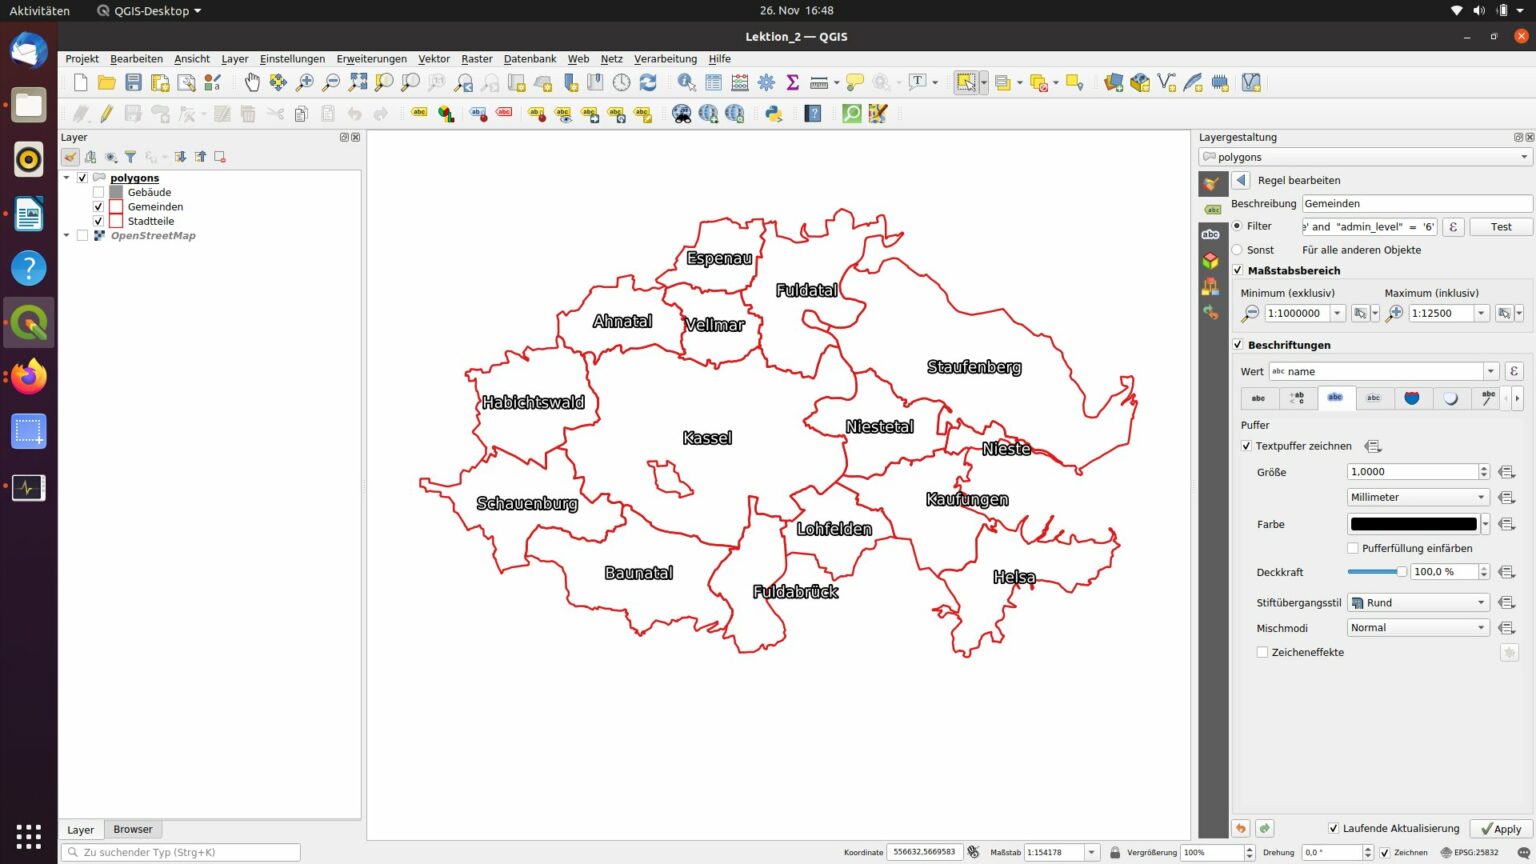Image resolution: width=1536 pixels, height=864 pixels.
Task: Enable the Pufferfüllung einfärben checkbox
Action: pos(1353,548)
